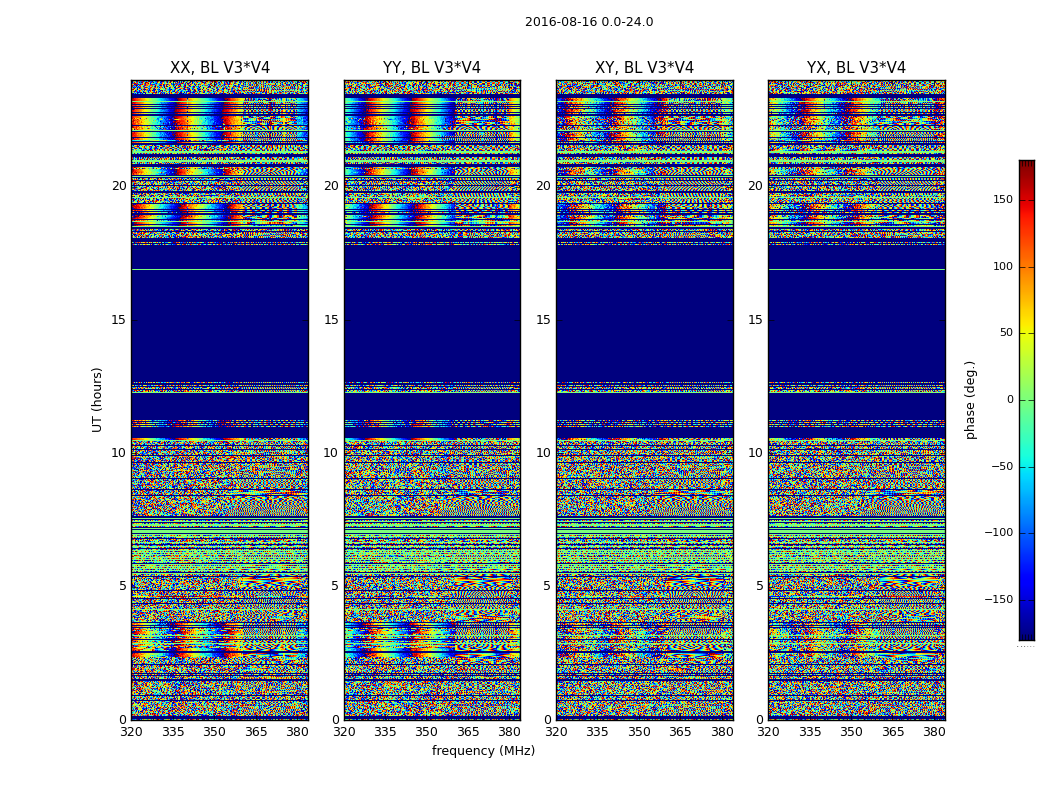The width and height of the screenshot is (1050, 800).
Task: Select the "XY, BL V3*V4" panel title
Action: [x=644, y=68]
